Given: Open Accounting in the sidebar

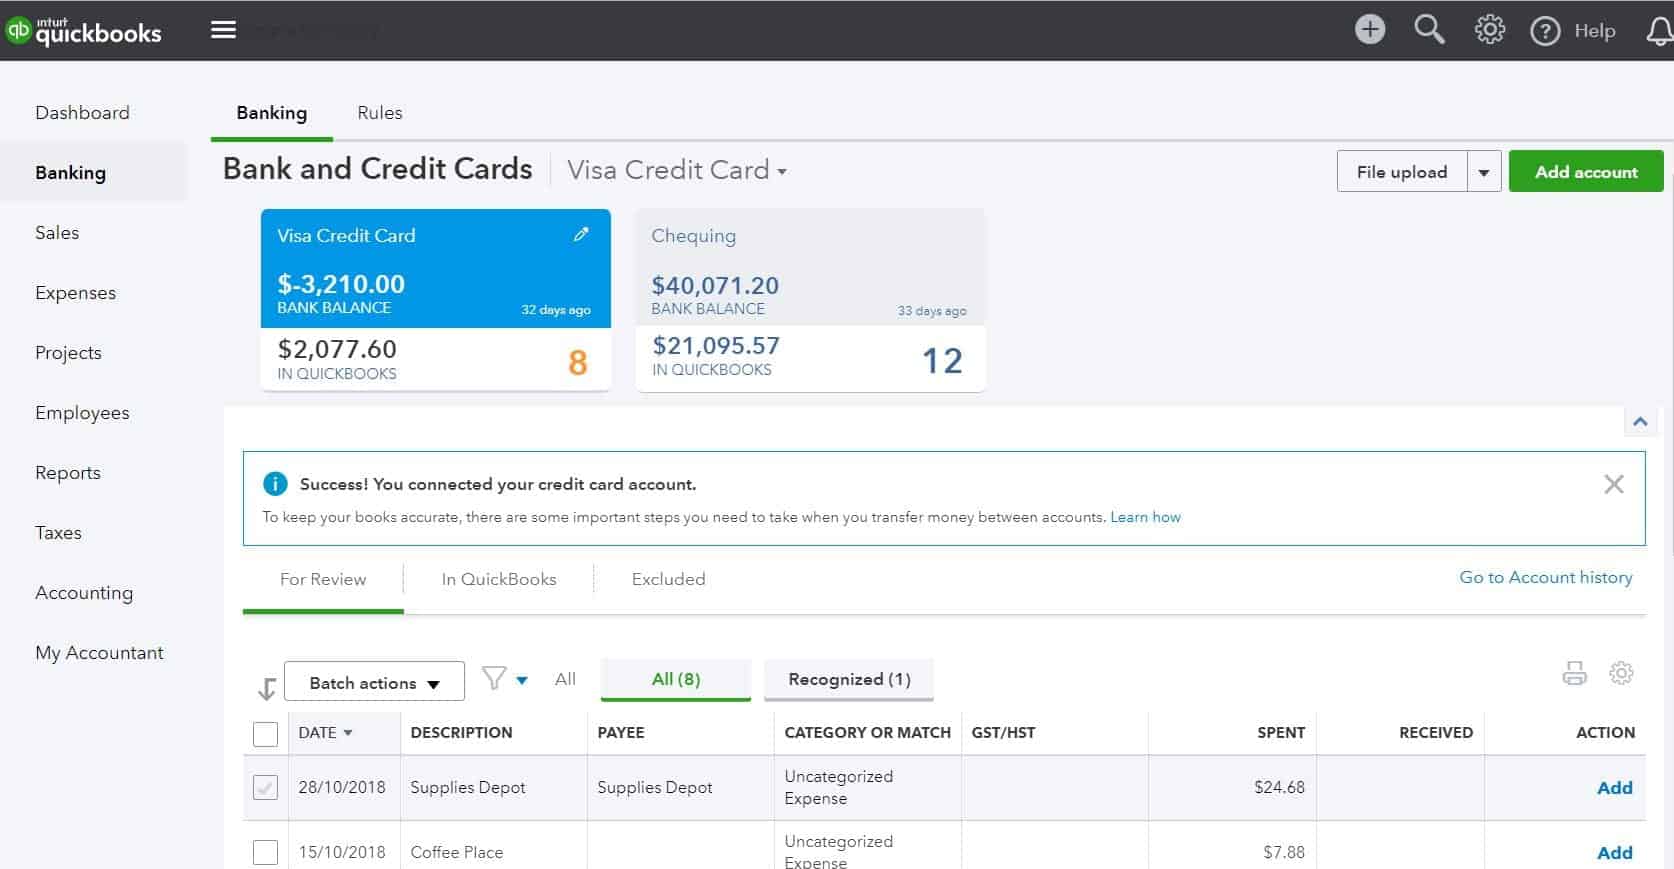Looking at the screenshot, I should [x=84, y=593].
